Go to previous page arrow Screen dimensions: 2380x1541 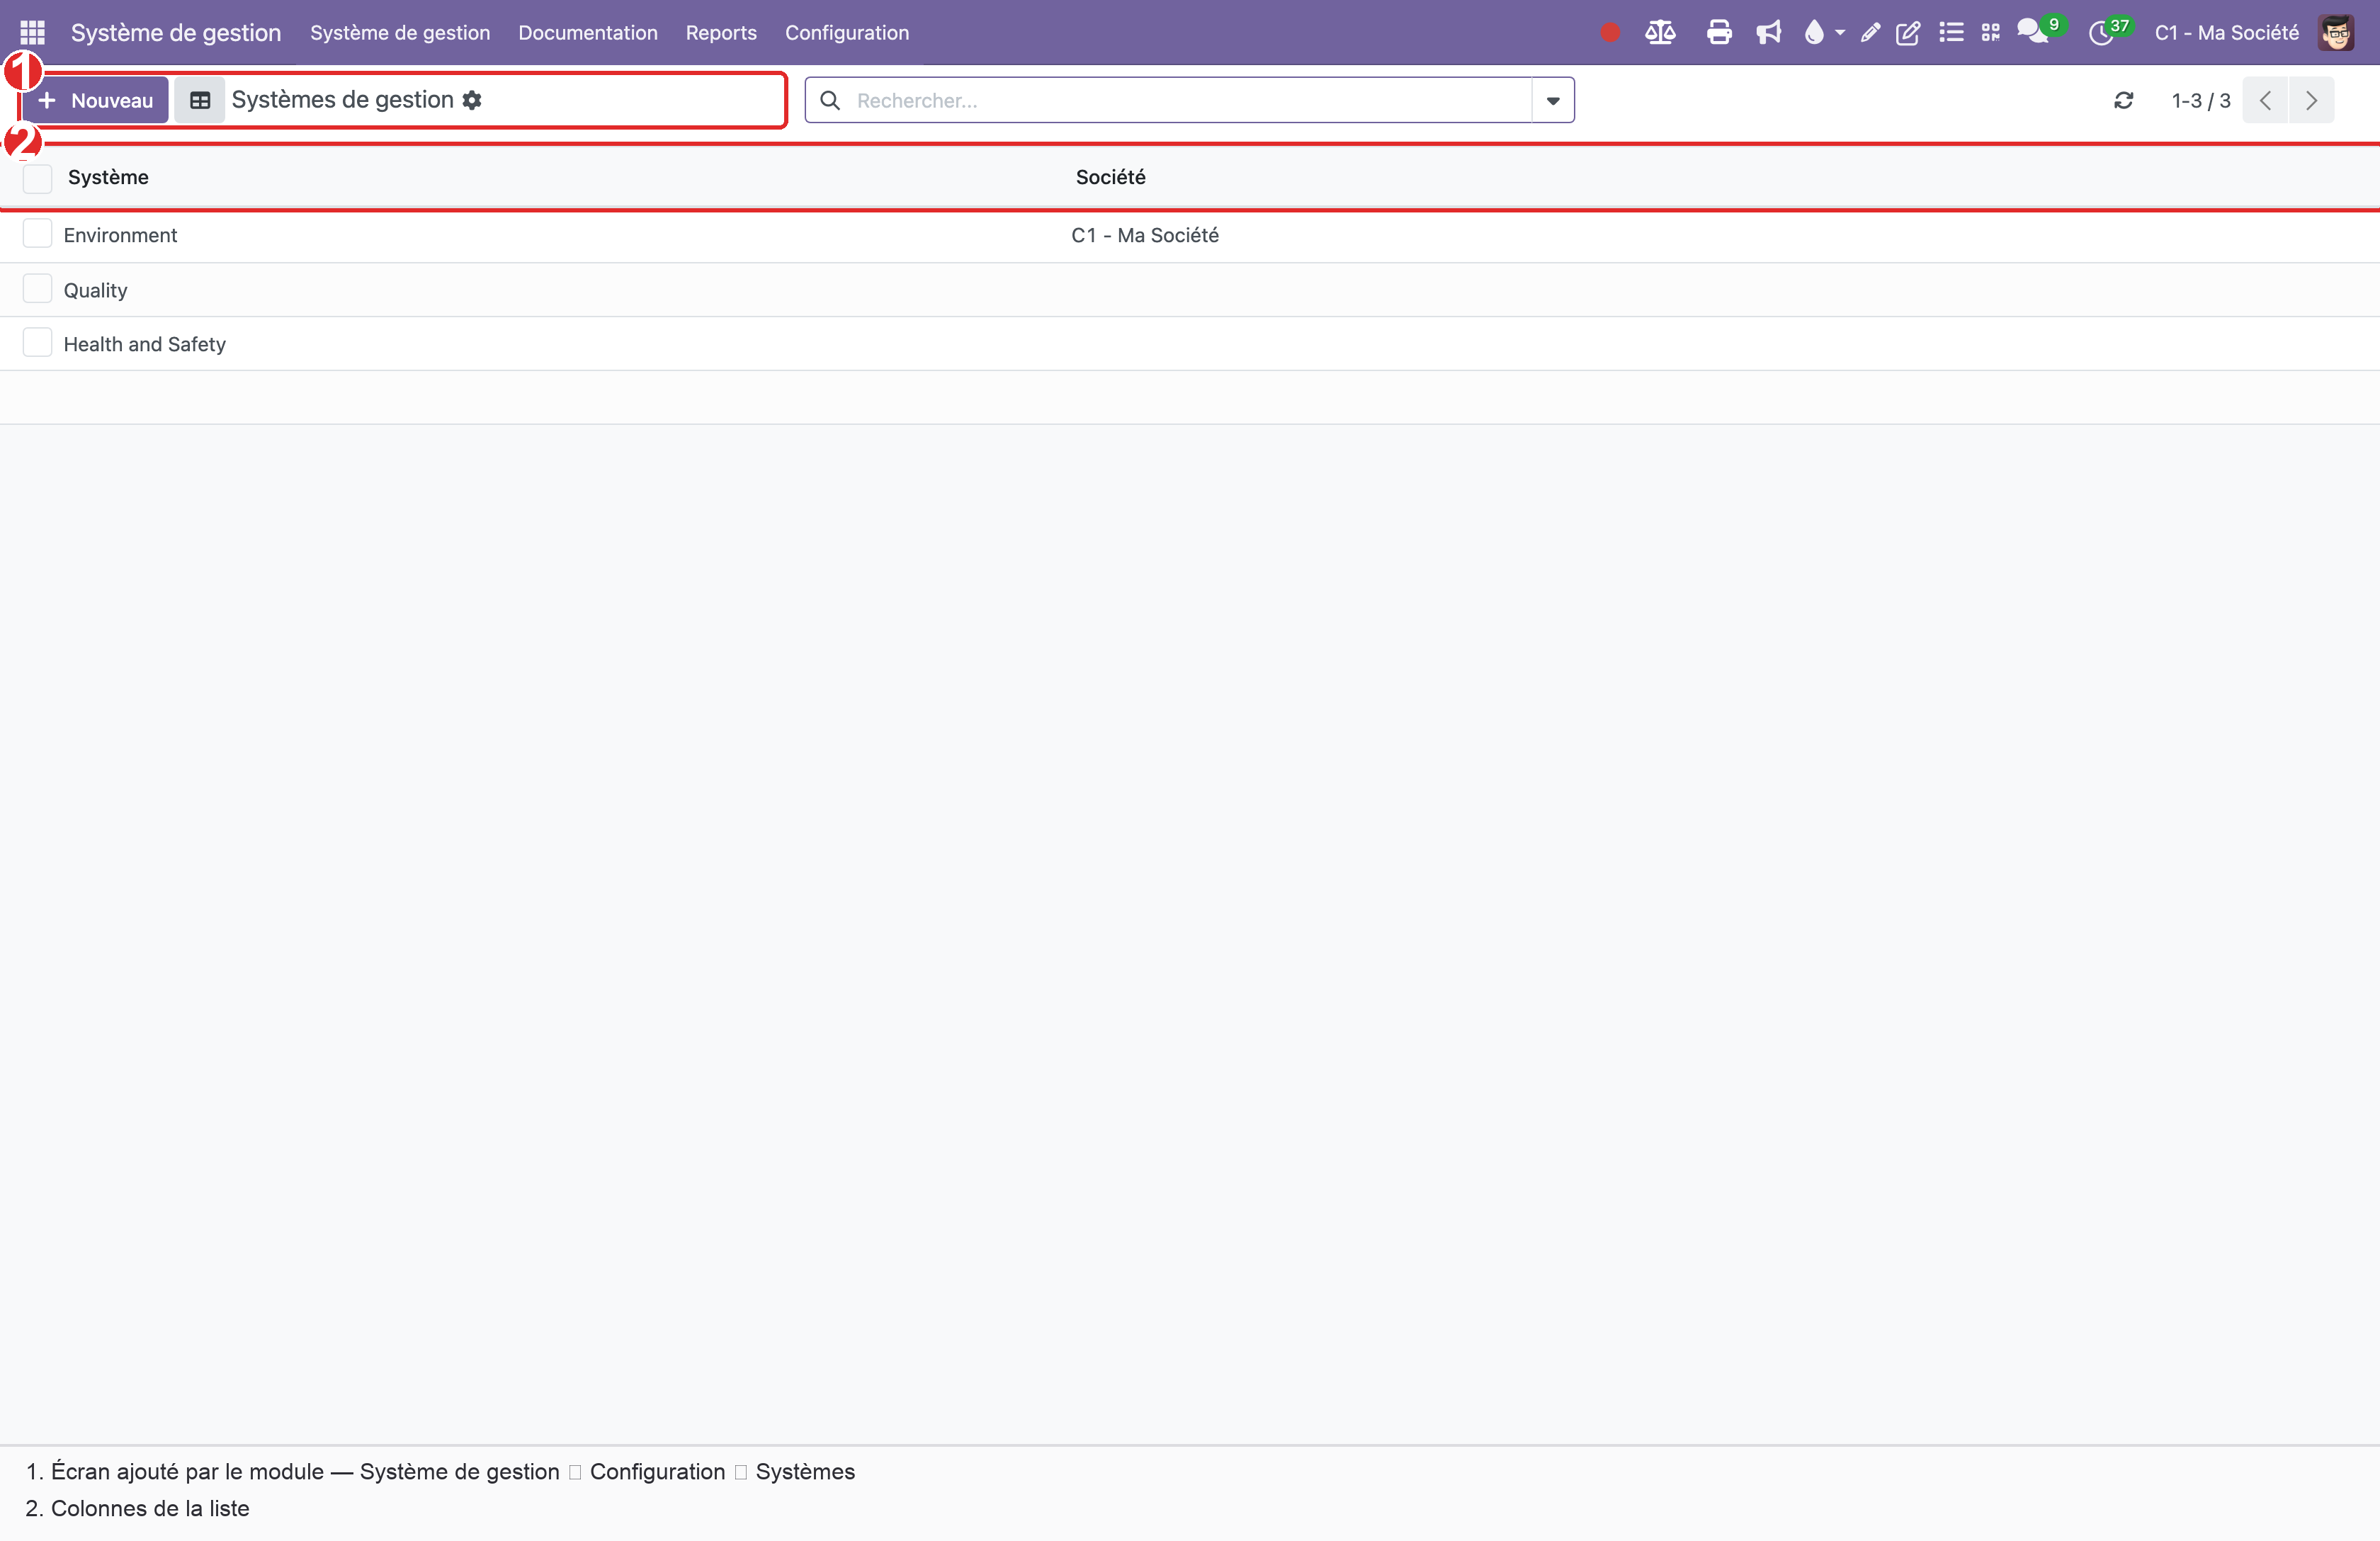[x=2265, y=100]
